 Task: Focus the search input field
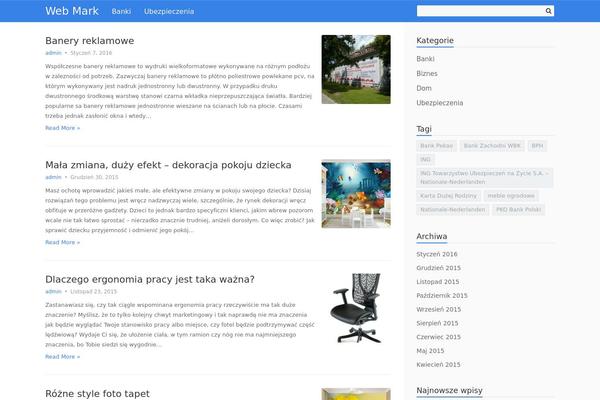pyautogui.click(x=485, y=11)
